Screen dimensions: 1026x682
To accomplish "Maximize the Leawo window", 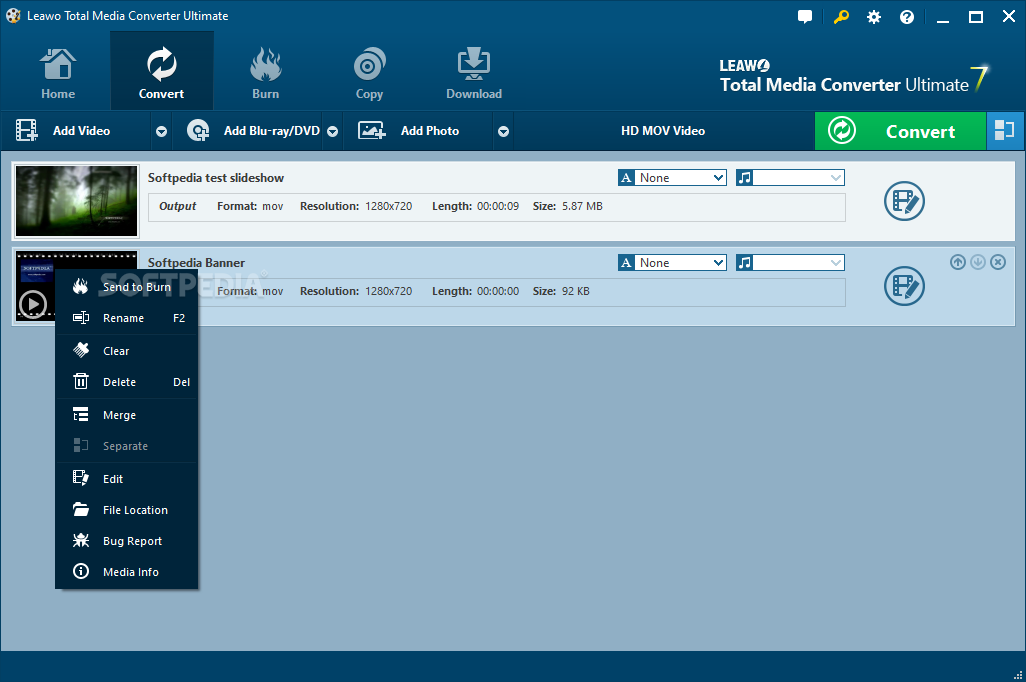I will [x=976, y=17].
